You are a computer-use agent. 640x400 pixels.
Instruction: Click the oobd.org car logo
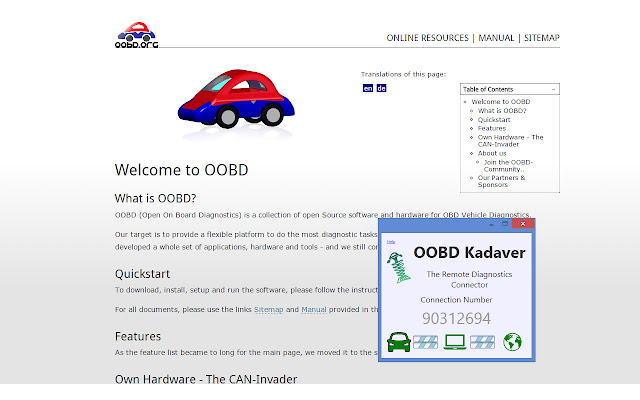(136, 35)
